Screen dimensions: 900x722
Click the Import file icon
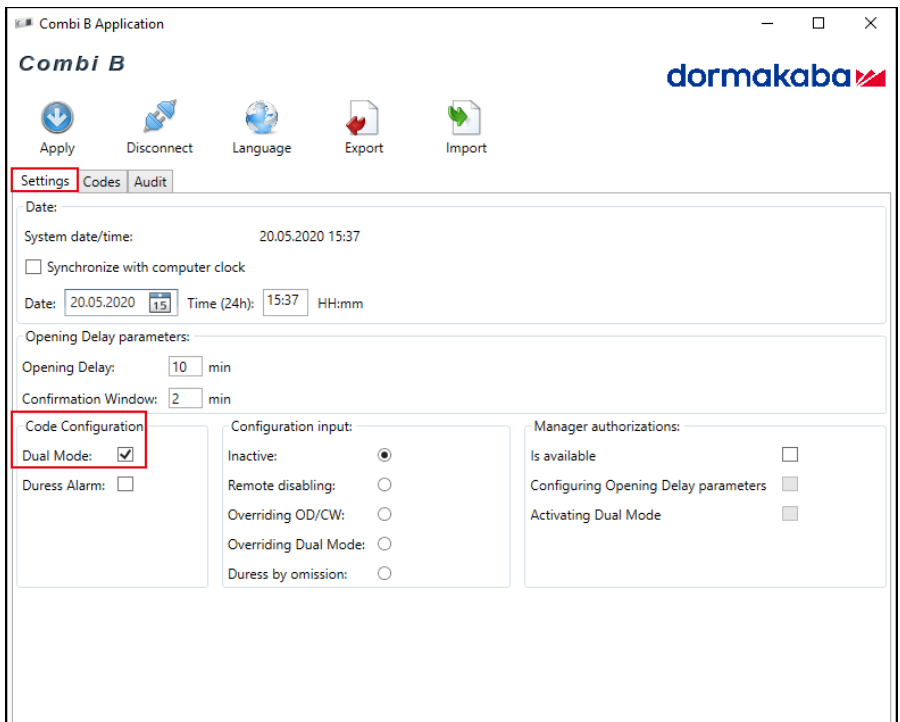465,118
